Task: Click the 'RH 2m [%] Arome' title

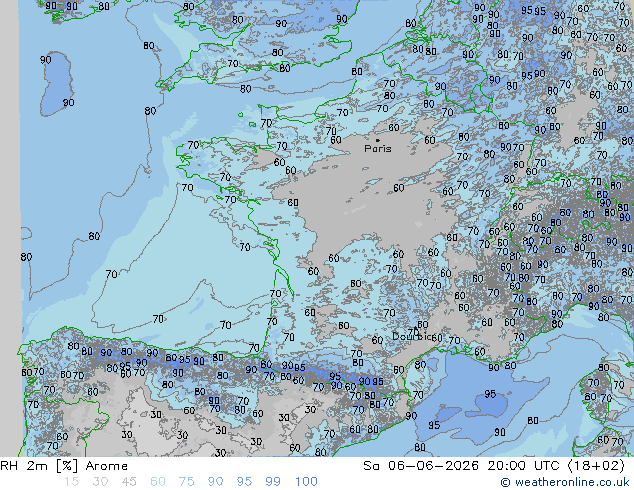Action: tap(64, 466)
